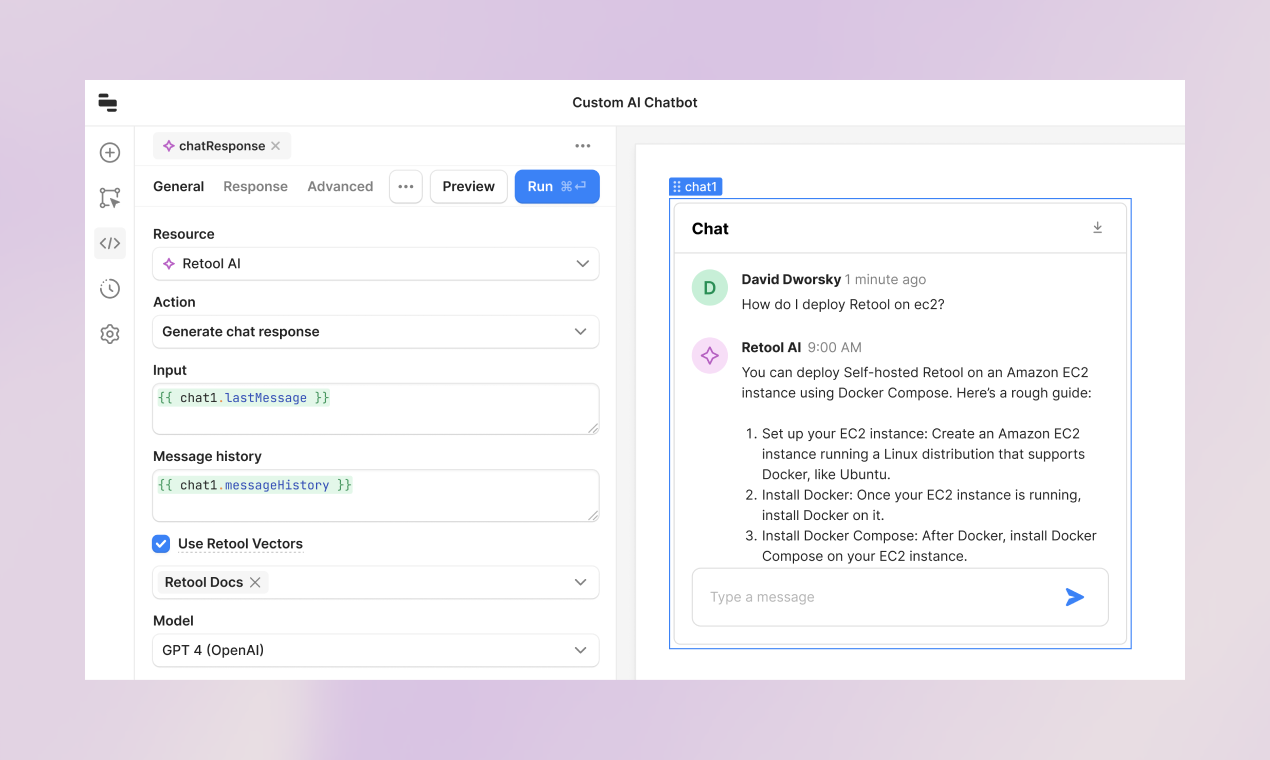Remove the Retool Docs vector tag

(x=255, y=582)
